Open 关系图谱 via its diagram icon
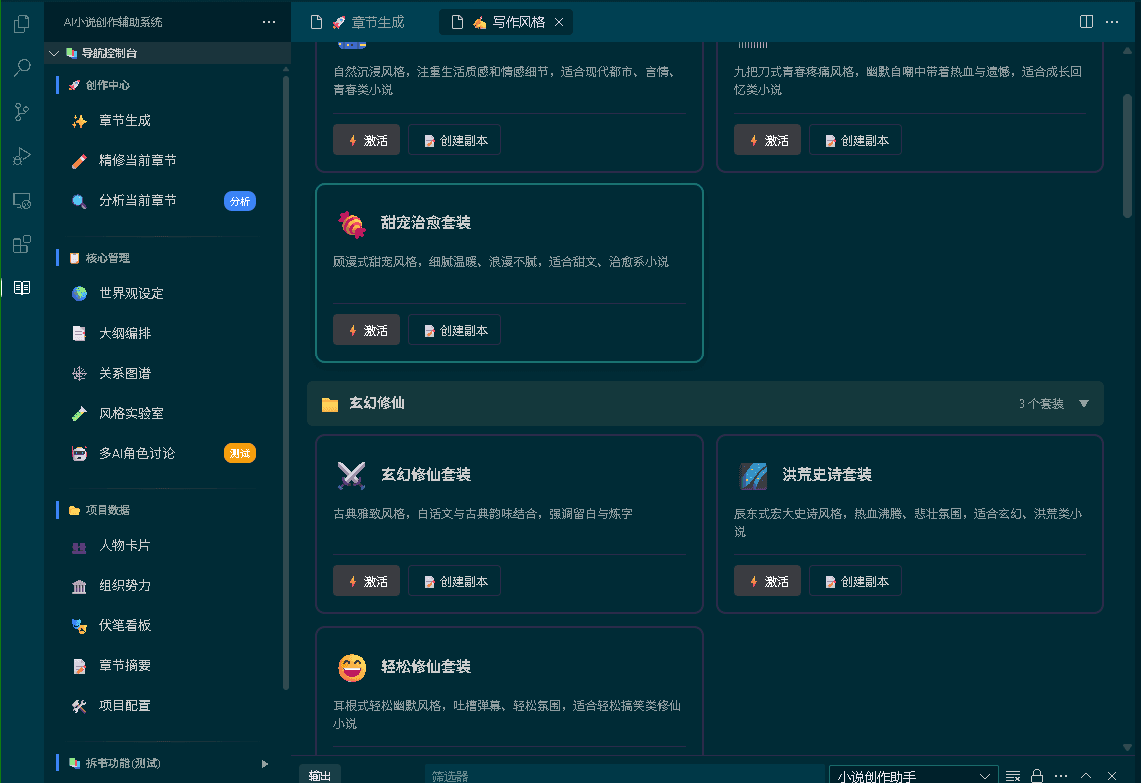The height and width of the screenshot is (783, 1141). pyautogui.click(x=78, y=373)
